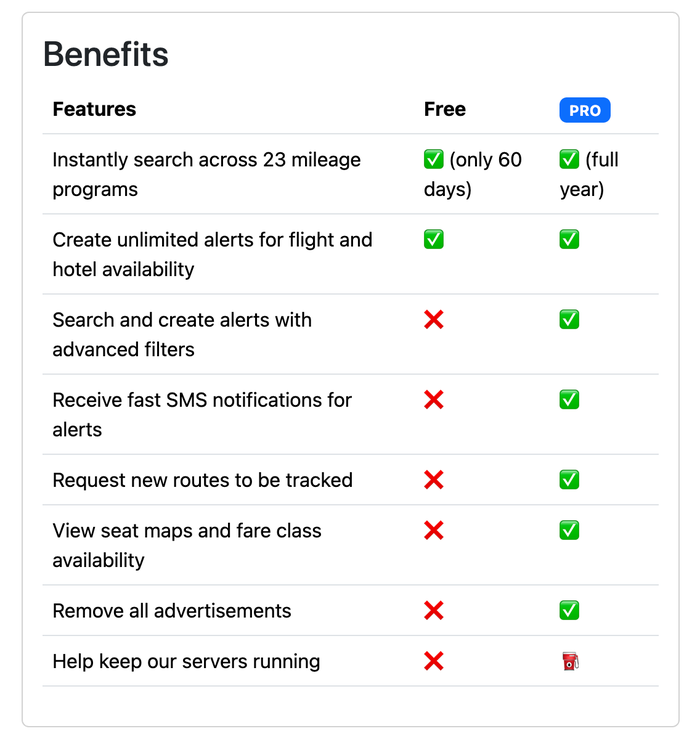Click green checkmark beside 'only 60 days'
This screenshot has width=700, height=747.
[434, 159]
